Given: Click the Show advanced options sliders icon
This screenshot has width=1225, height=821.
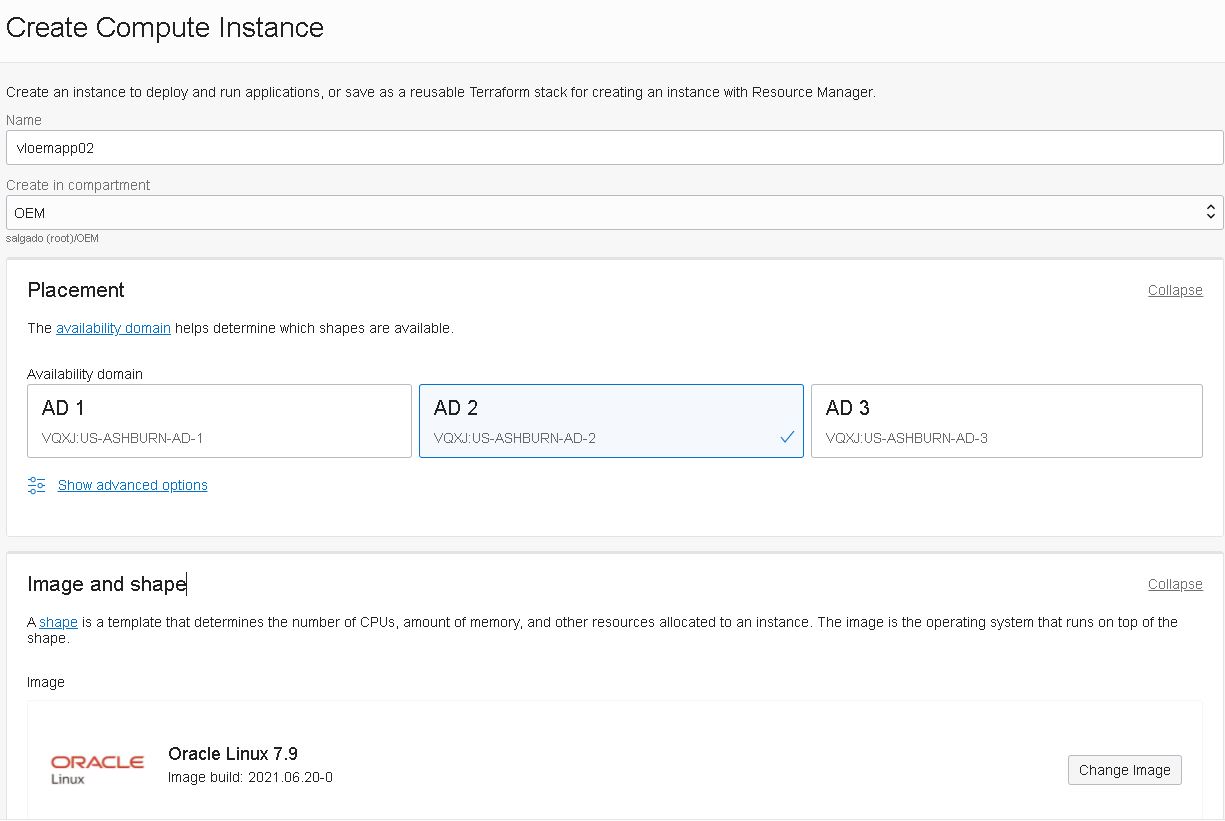Looking at the screenshot, I should coord(36,485).
